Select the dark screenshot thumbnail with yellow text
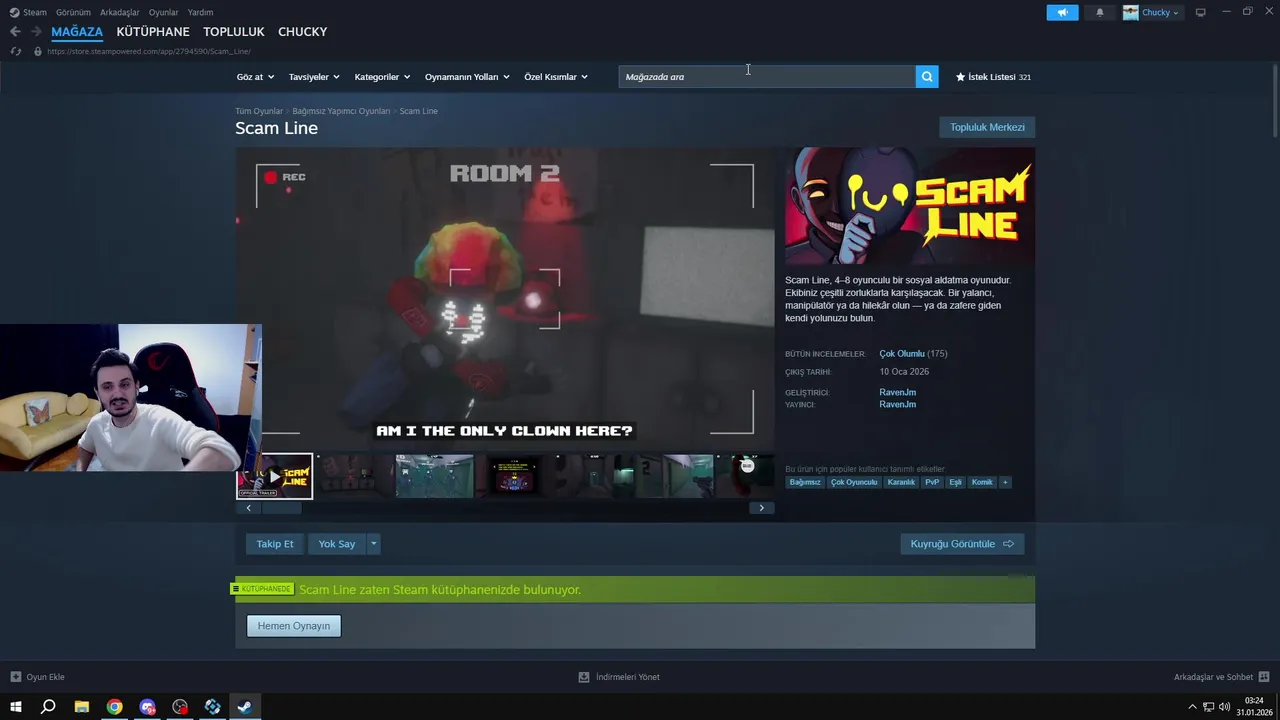Viewport: 1280px width, 720px height. tap(514, 476)
